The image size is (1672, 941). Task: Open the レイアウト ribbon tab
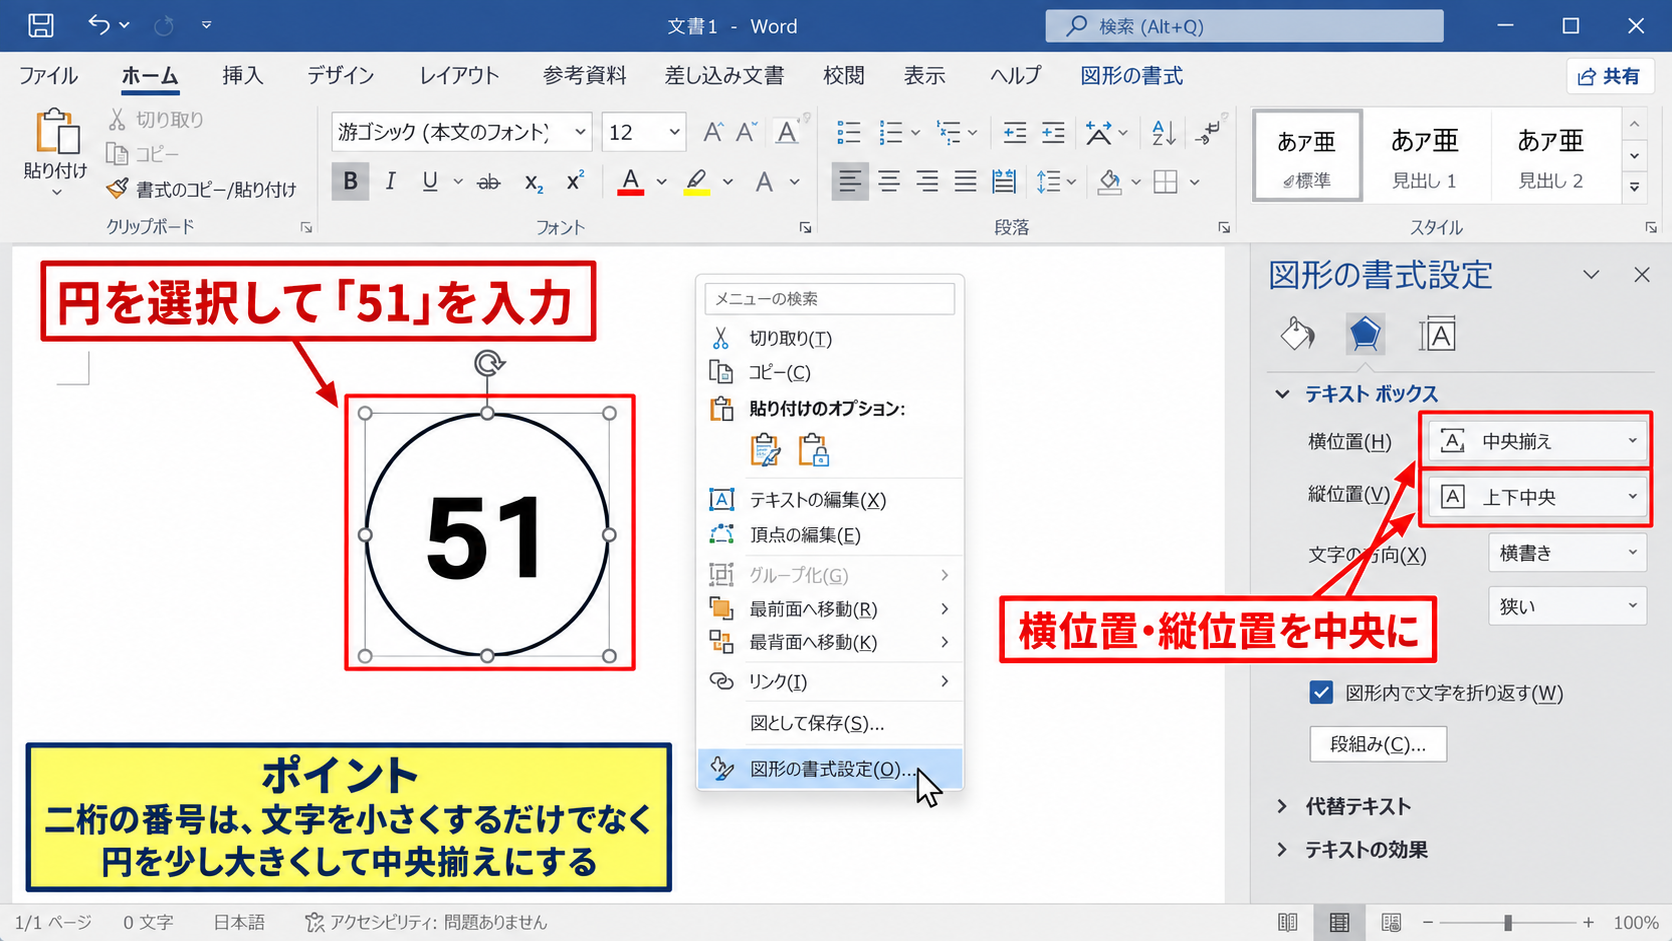point(459,76)
